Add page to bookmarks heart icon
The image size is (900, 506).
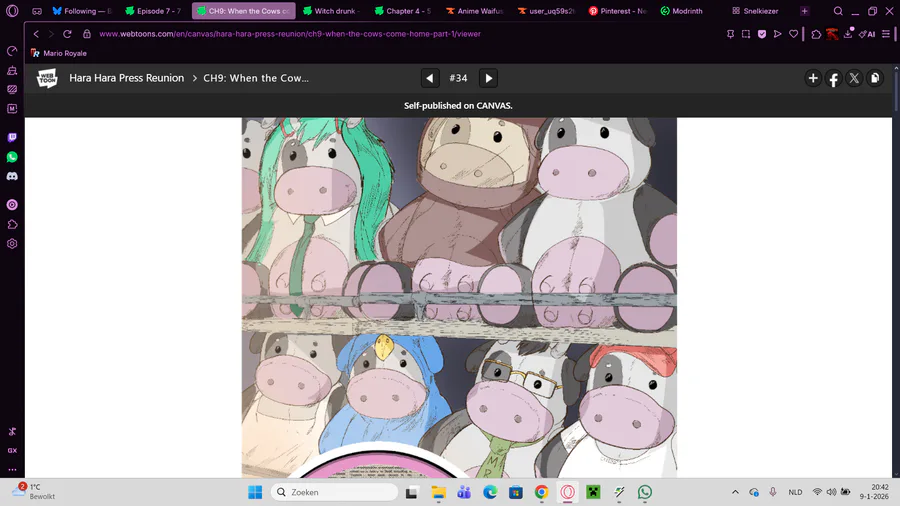pyautogui.click(x=793, y=34)
